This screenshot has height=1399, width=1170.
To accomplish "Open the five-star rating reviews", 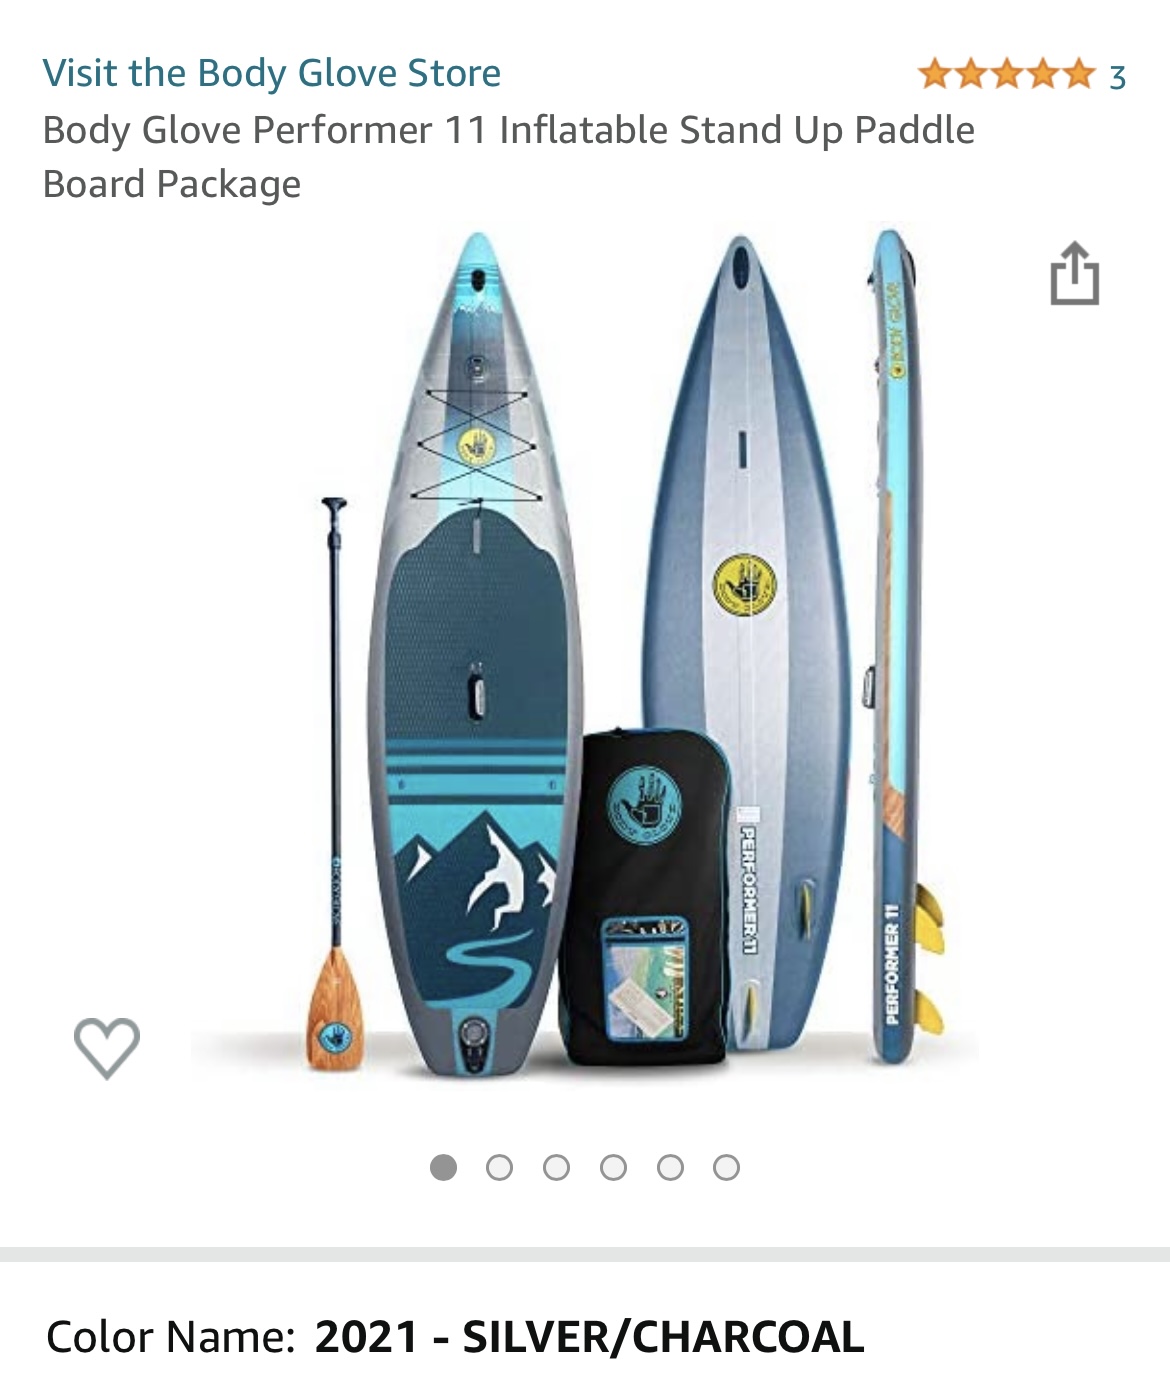I will 1006,74.
